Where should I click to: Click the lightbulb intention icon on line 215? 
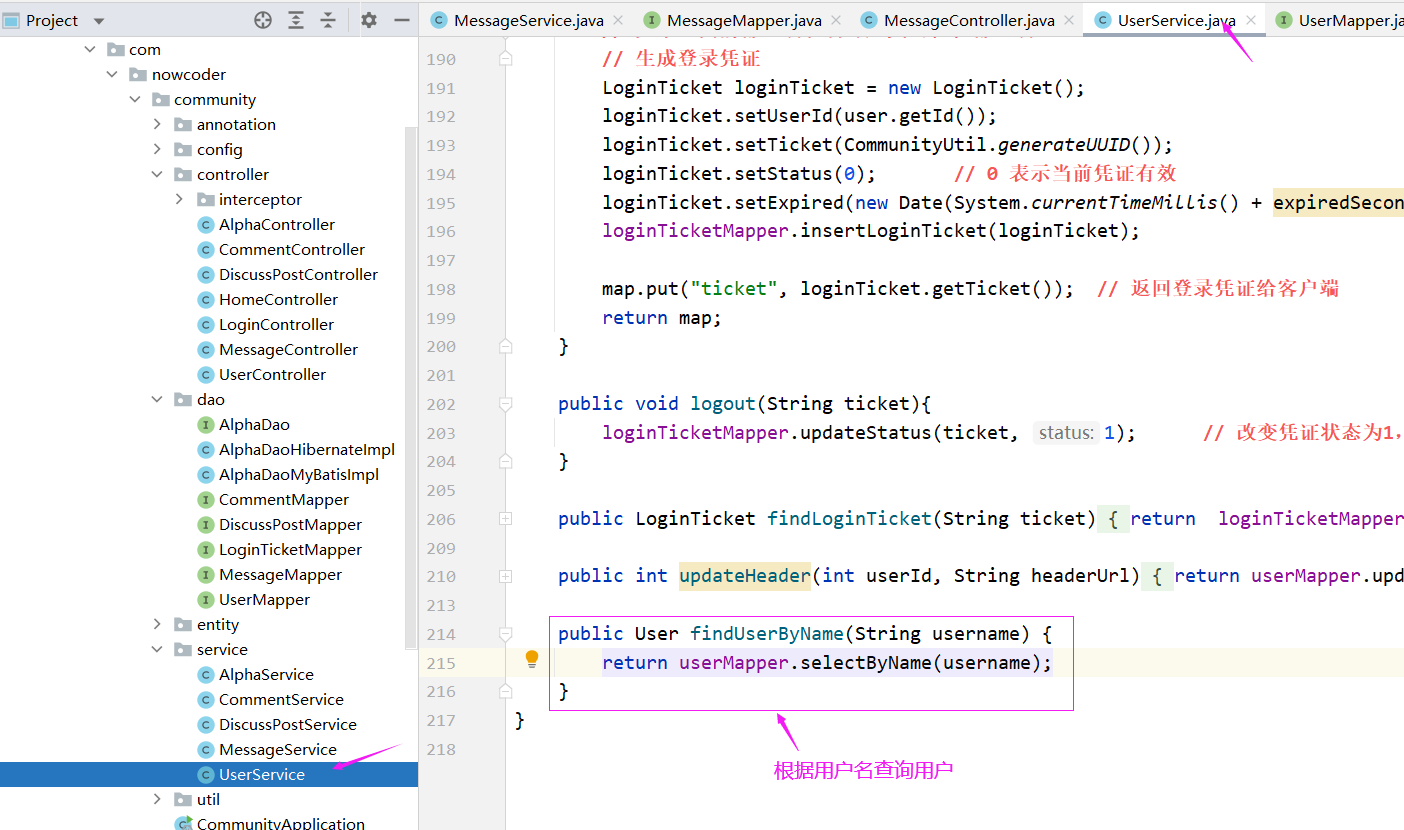[x=532, y=659]
